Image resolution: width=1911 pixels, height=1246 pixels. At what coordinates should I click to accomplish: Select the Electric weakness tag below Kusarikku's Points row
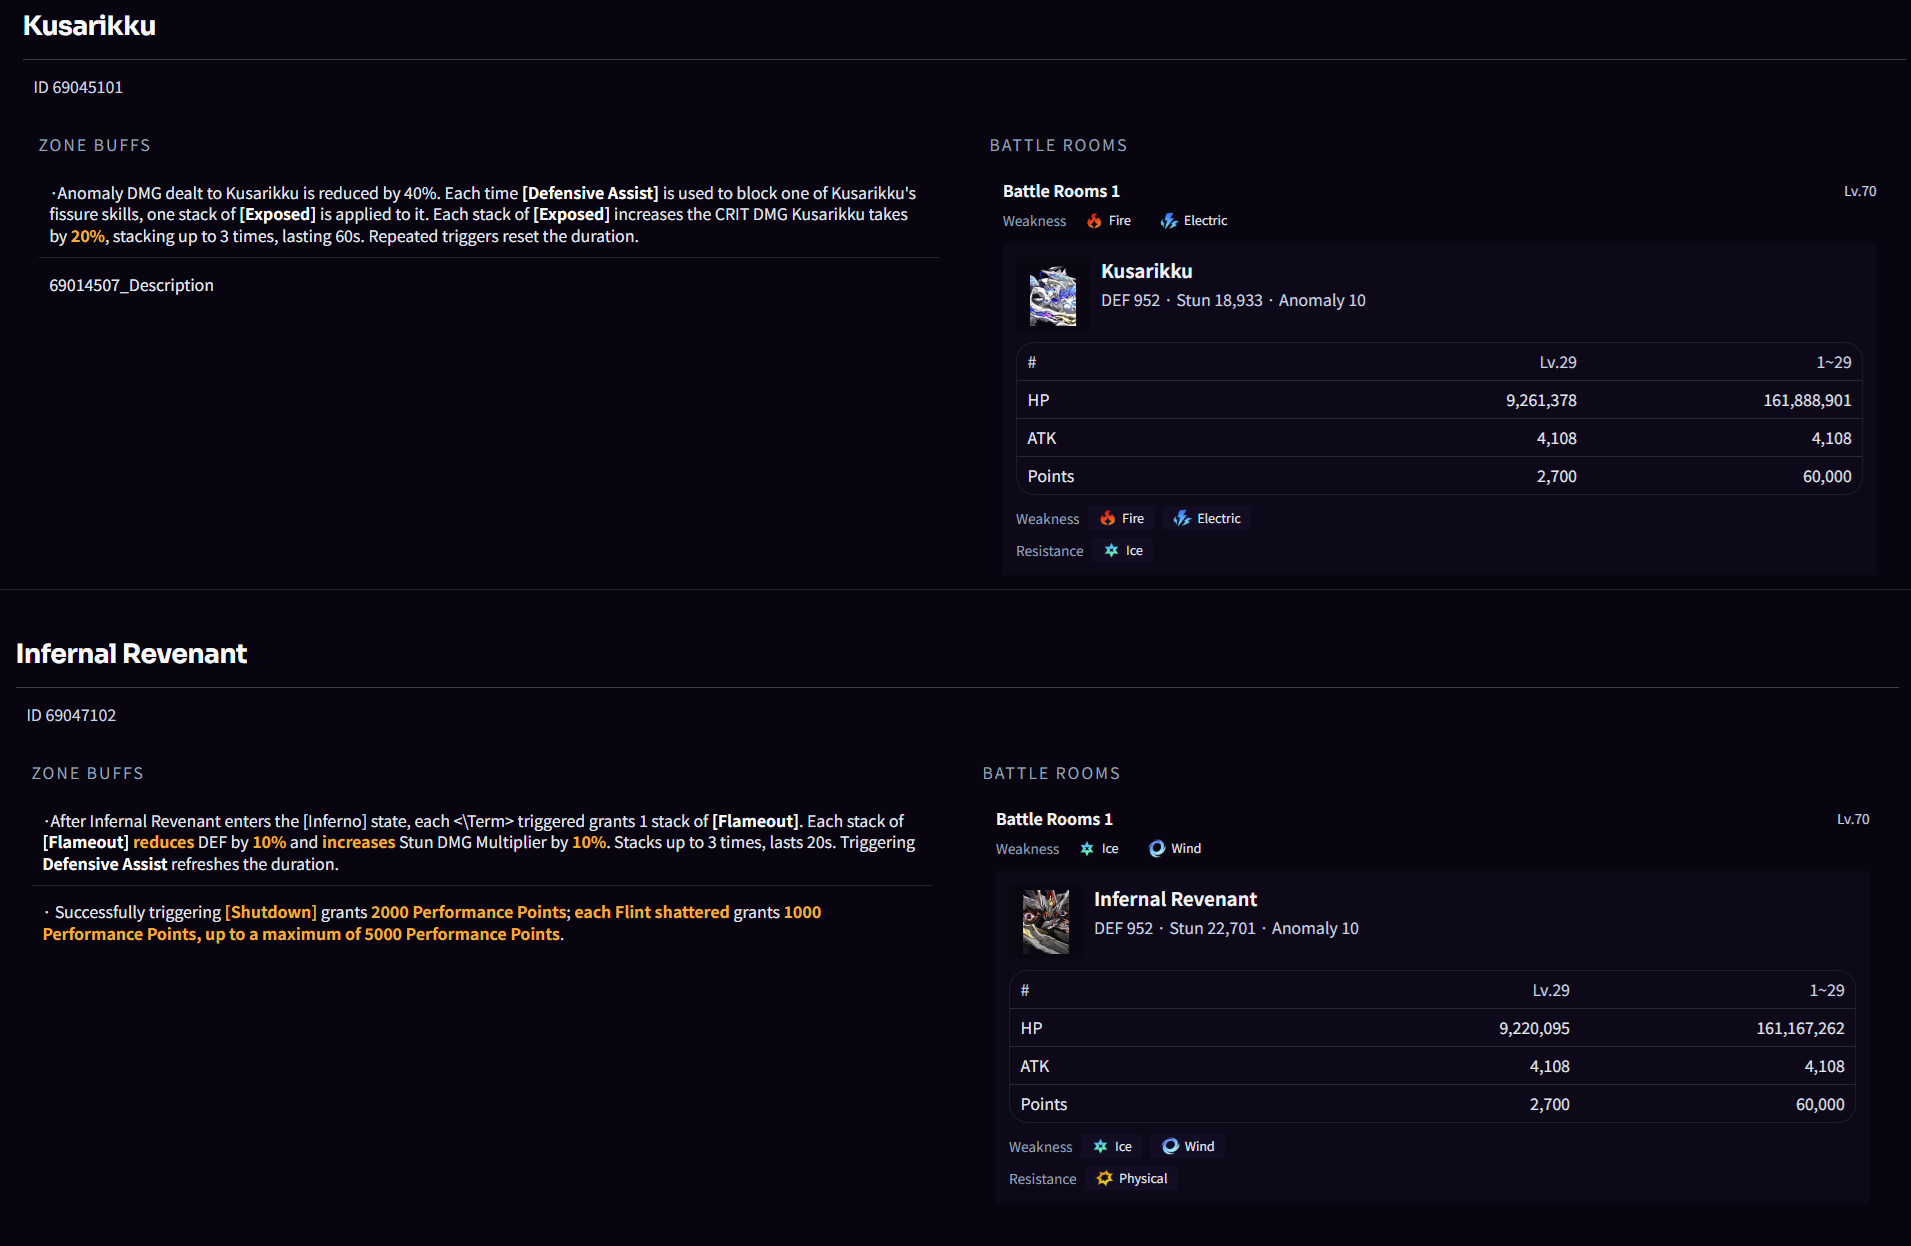(1207, 519)
